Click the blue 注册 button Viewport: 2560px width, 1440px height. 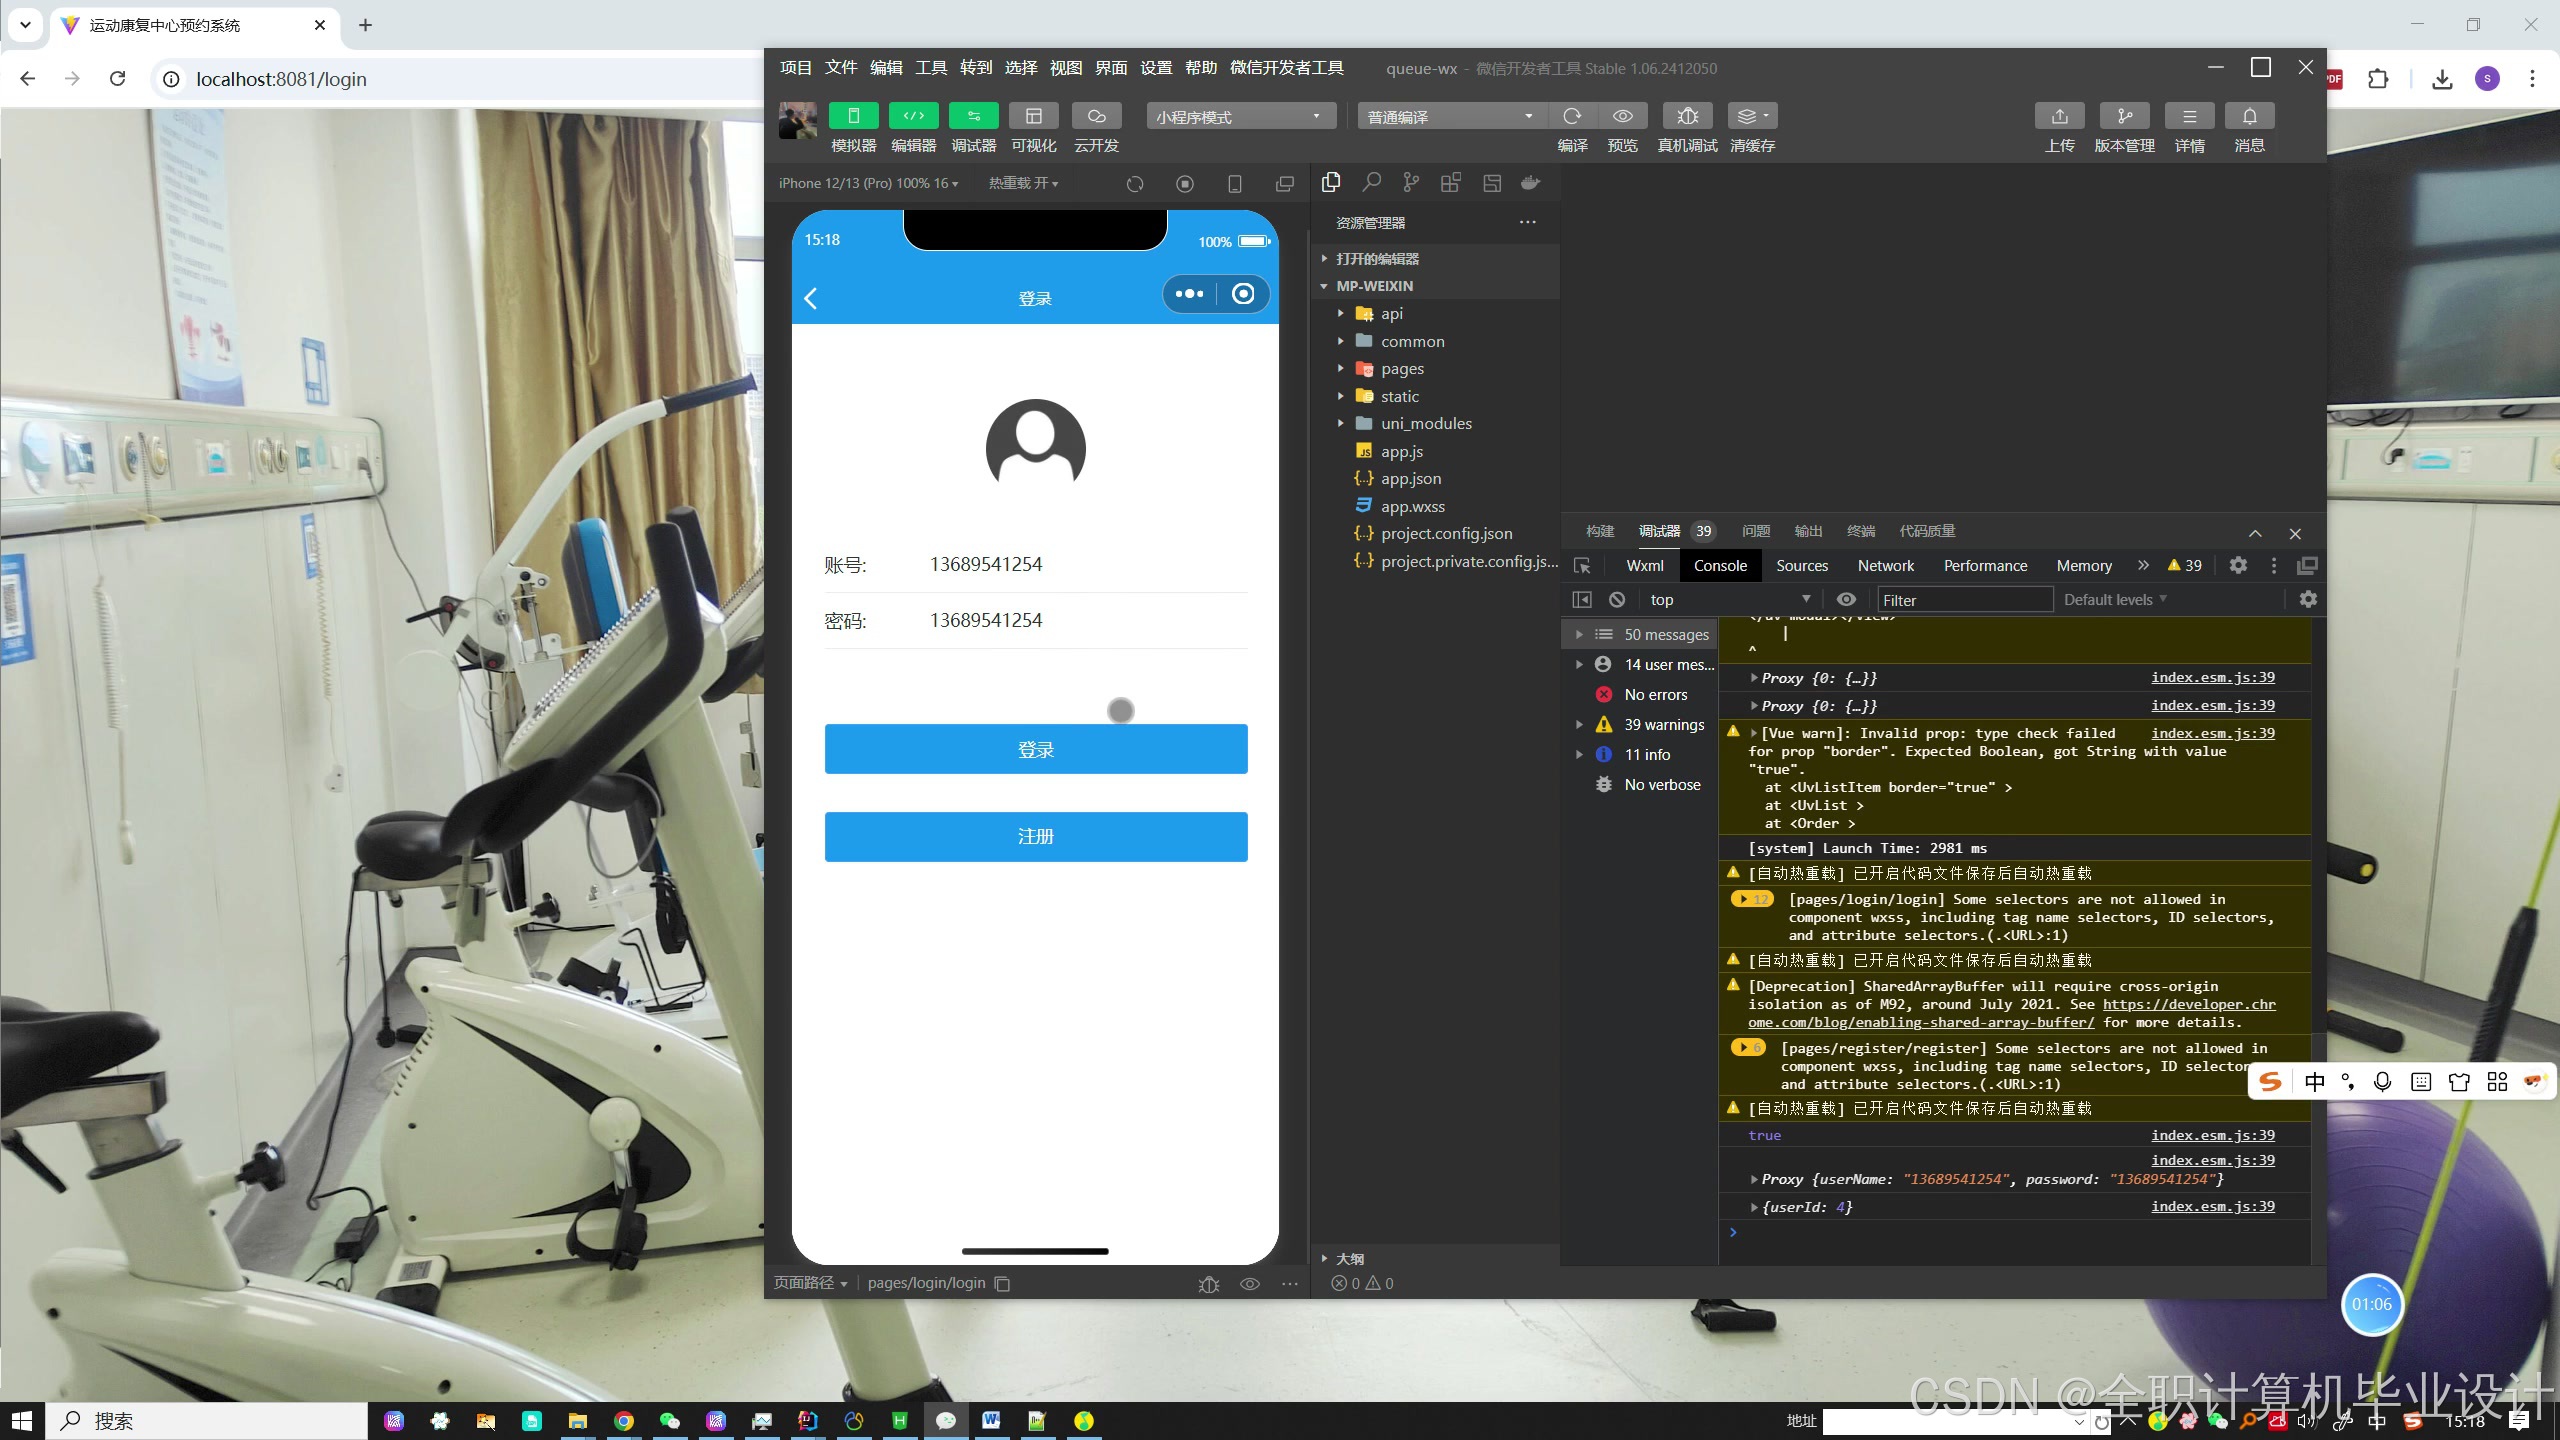click(1035, 836)
